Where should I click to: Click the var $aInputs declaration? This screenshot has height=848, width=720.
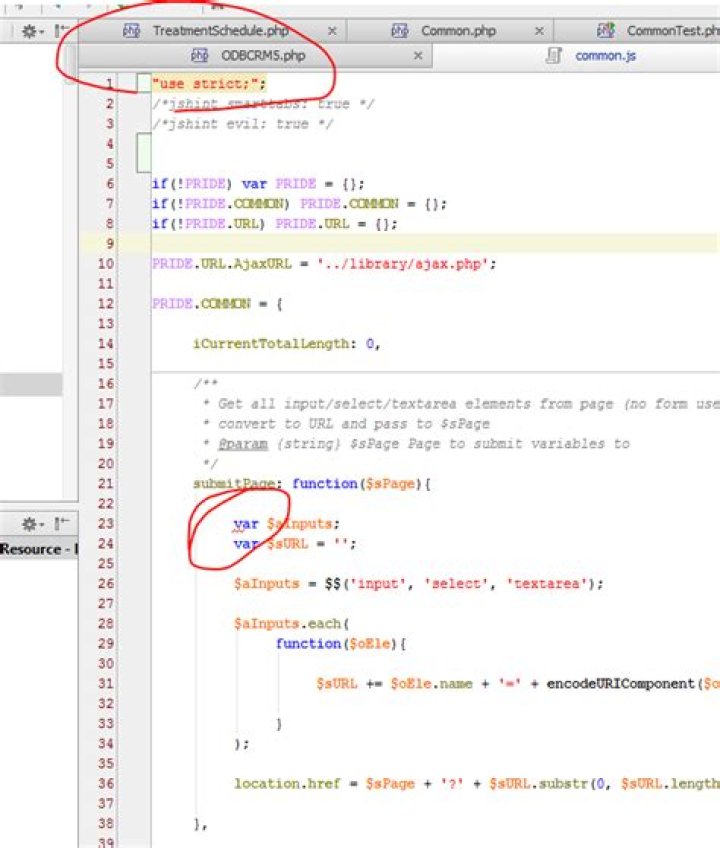[286, 524]
